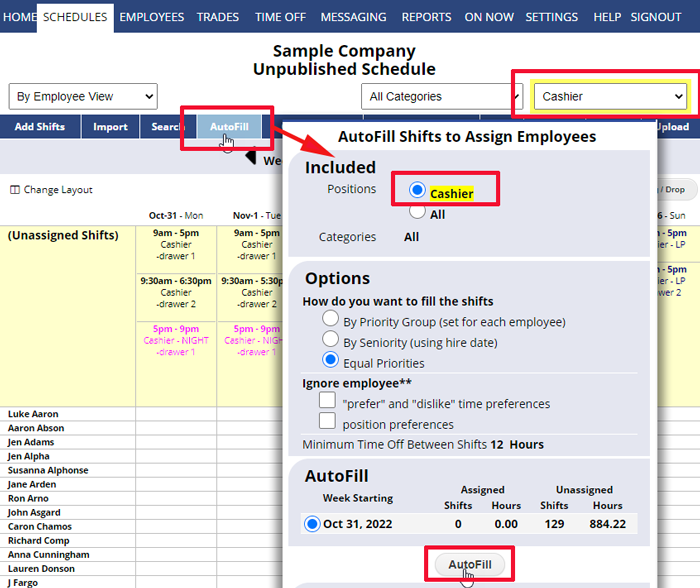This screenshot has width=700, height=588.
Task: Open employee Luke Aaron's row
Action: pos(33,414)
